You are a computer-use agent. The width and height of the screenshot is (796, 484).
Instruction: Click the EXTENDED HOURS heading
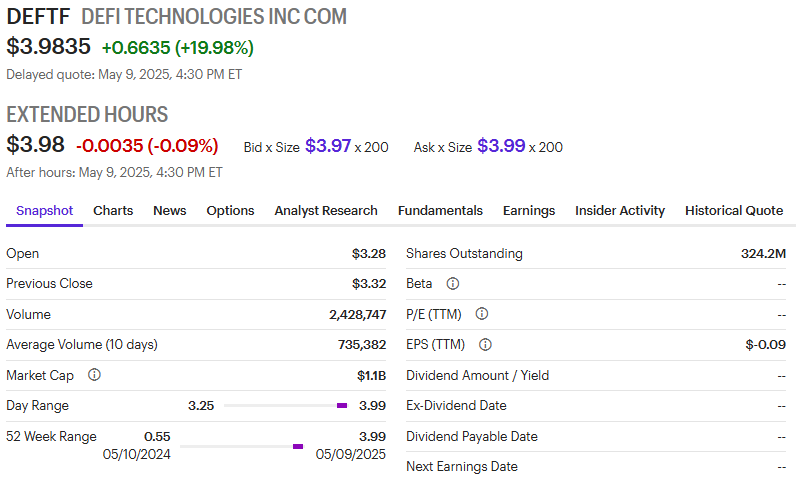coord(87,114)
